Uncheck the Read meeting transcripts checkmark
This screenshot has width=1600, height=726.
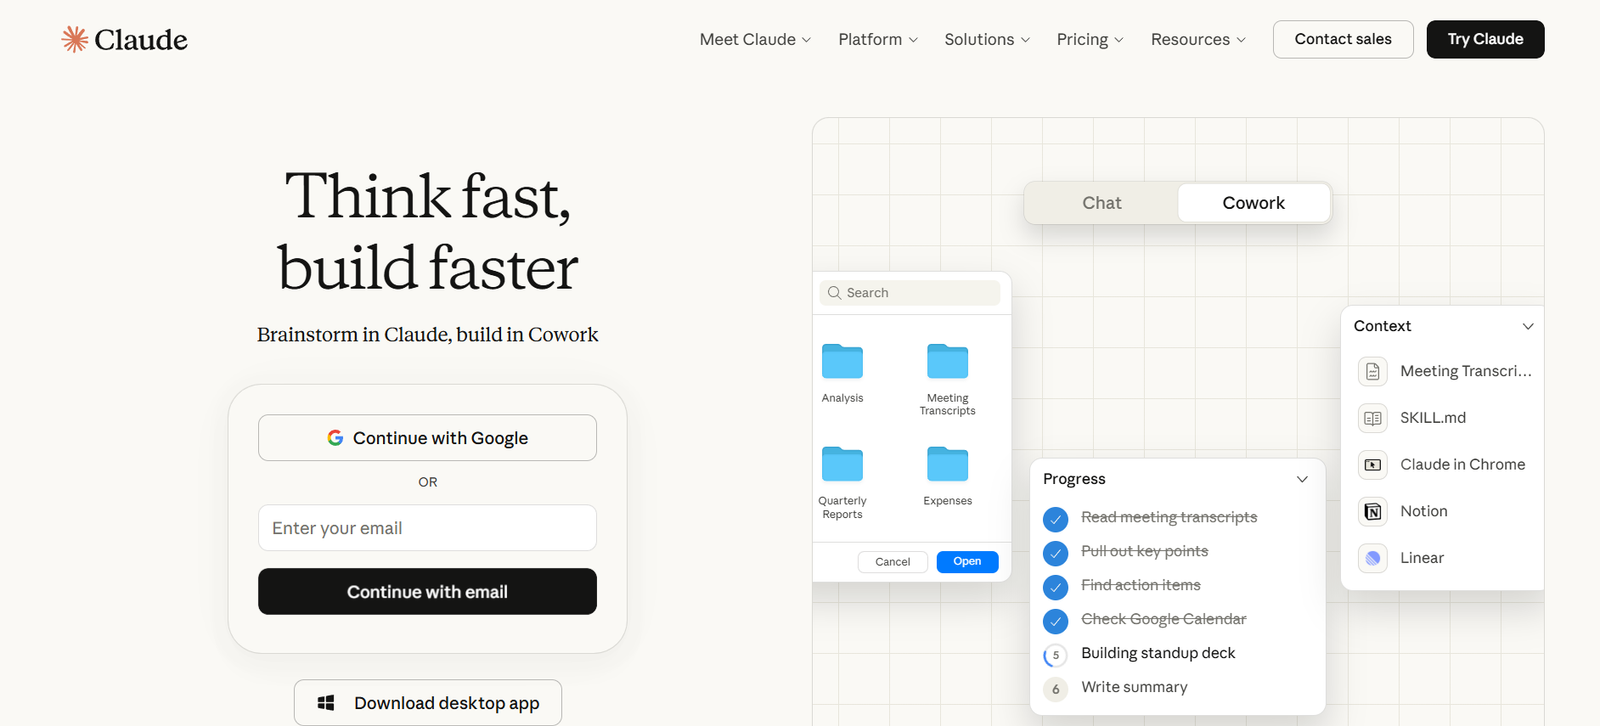1055,519
